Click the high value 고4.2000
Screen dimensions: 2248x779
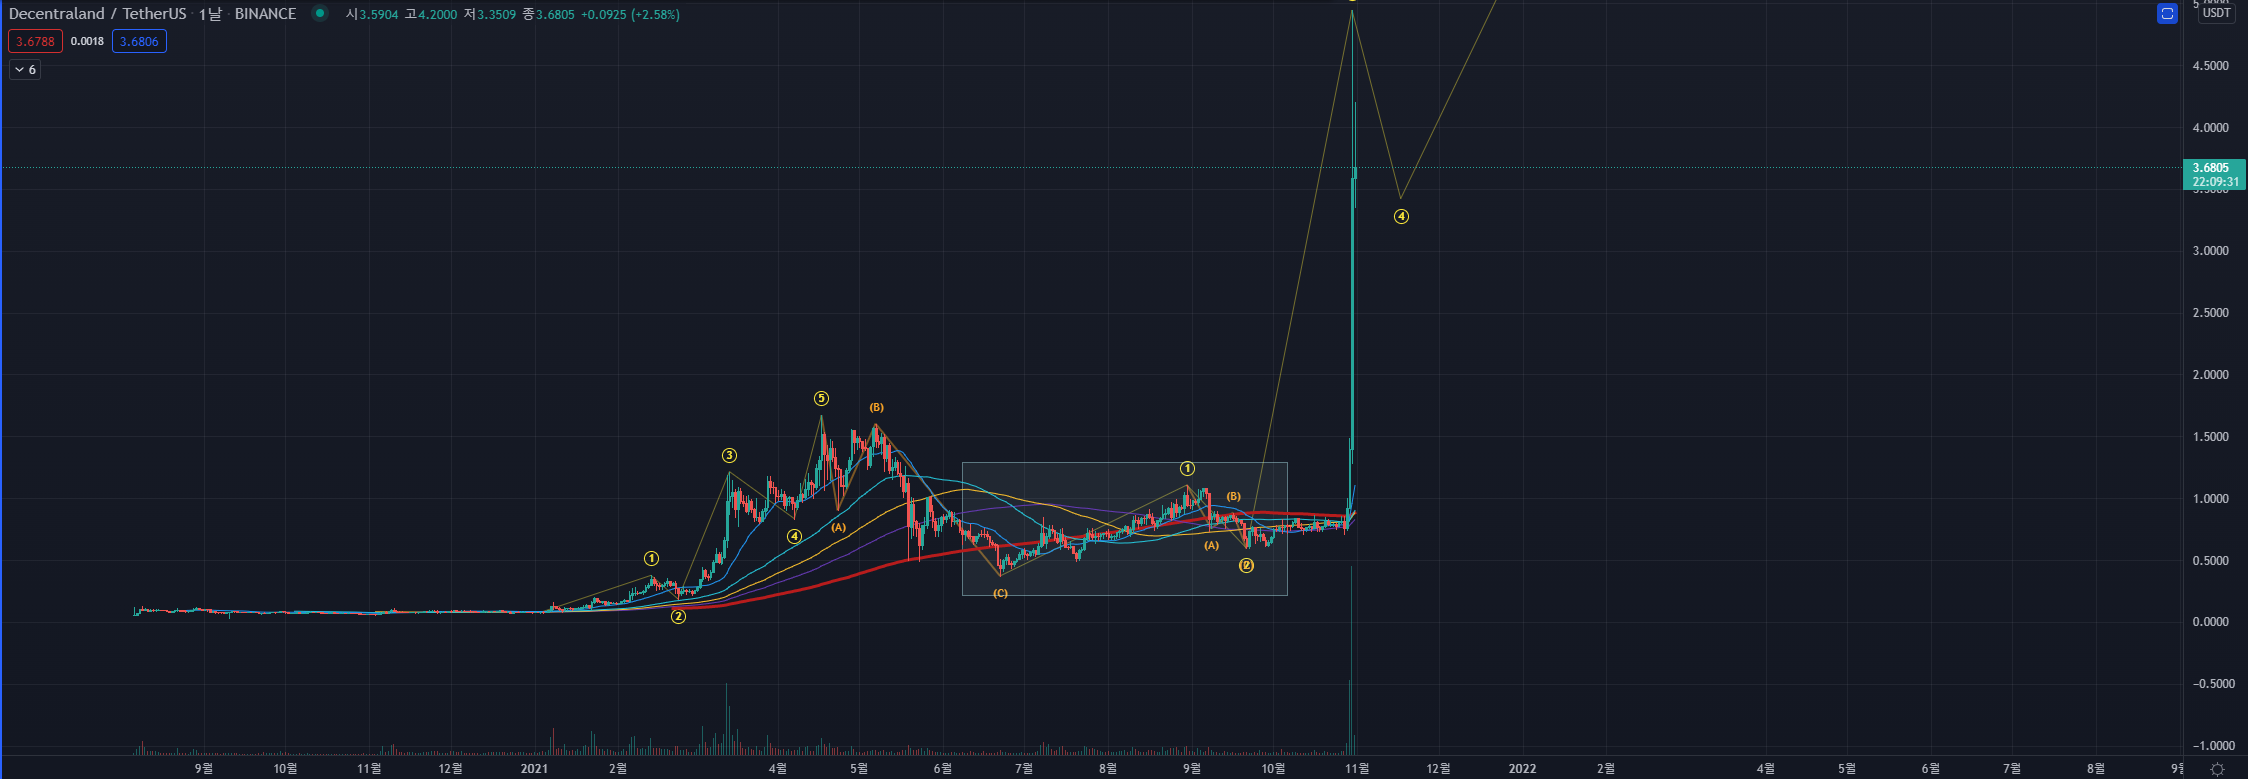pos(431,15)
